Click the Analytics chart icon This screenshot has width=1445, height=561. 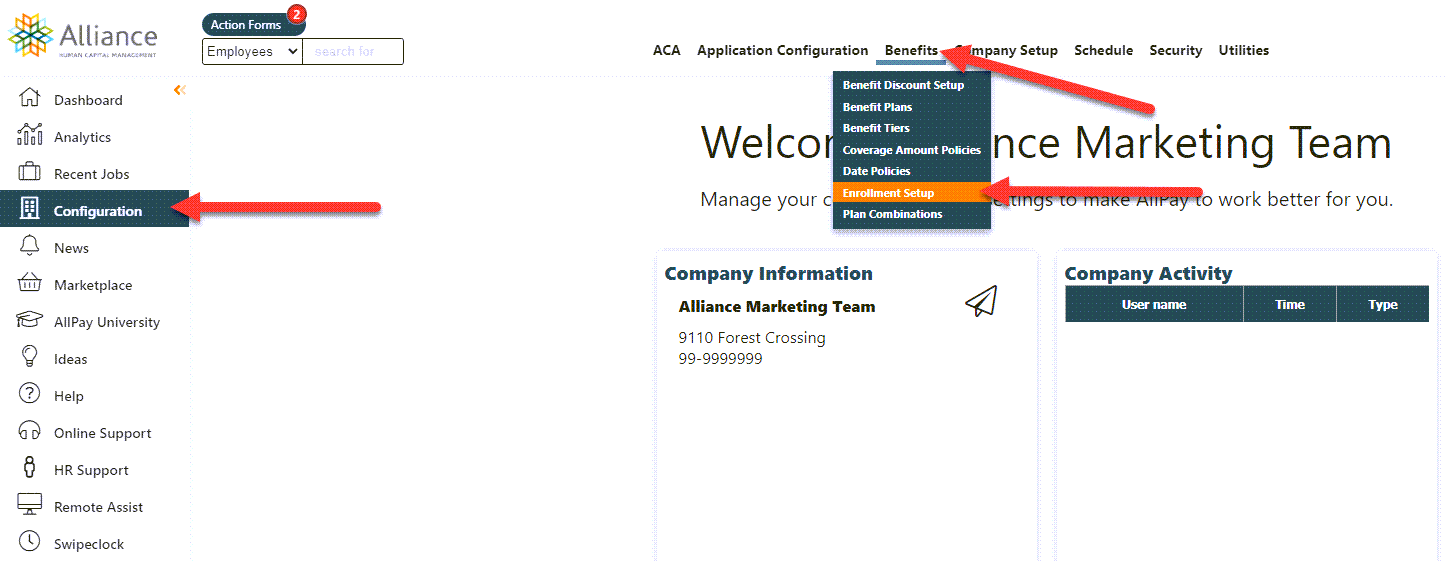click(x=30, y=135)
